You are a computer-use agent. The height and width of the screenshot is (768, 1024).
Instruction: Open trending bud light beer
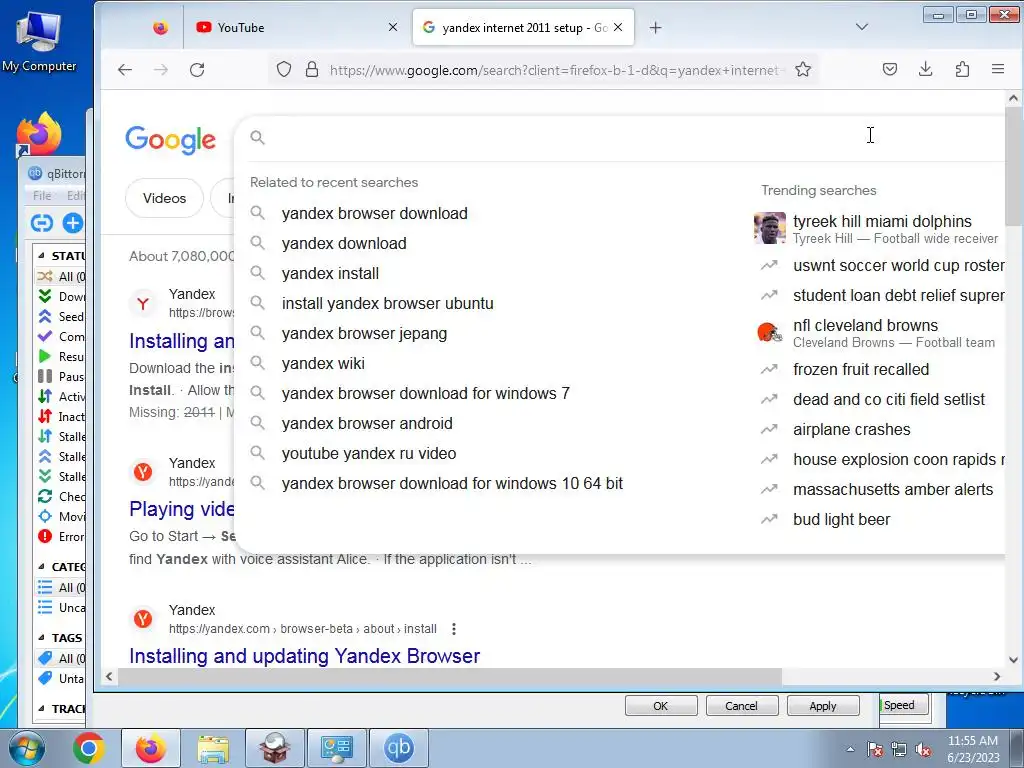point(841,520)
